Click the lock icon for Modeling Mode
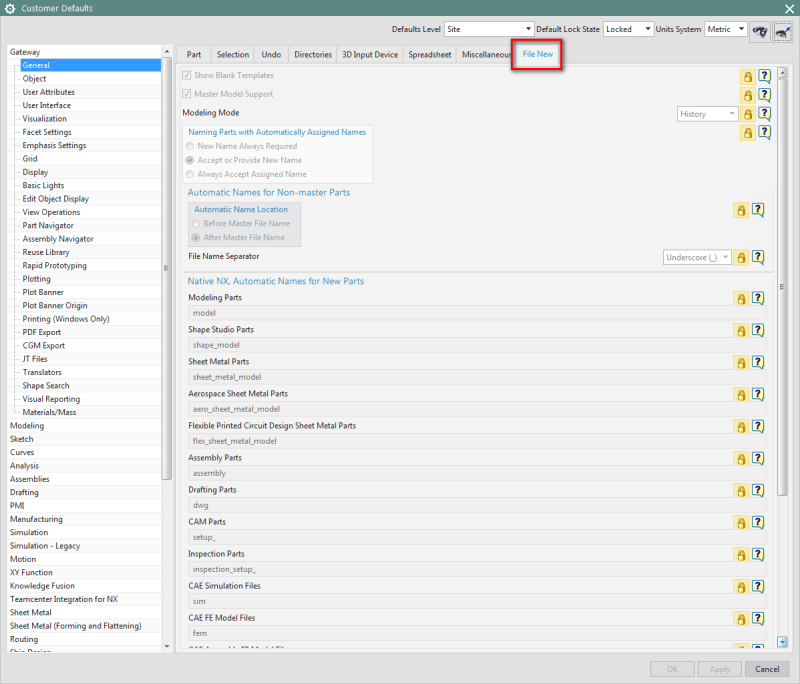Screen dimensions: 800x684 point(747,114)
